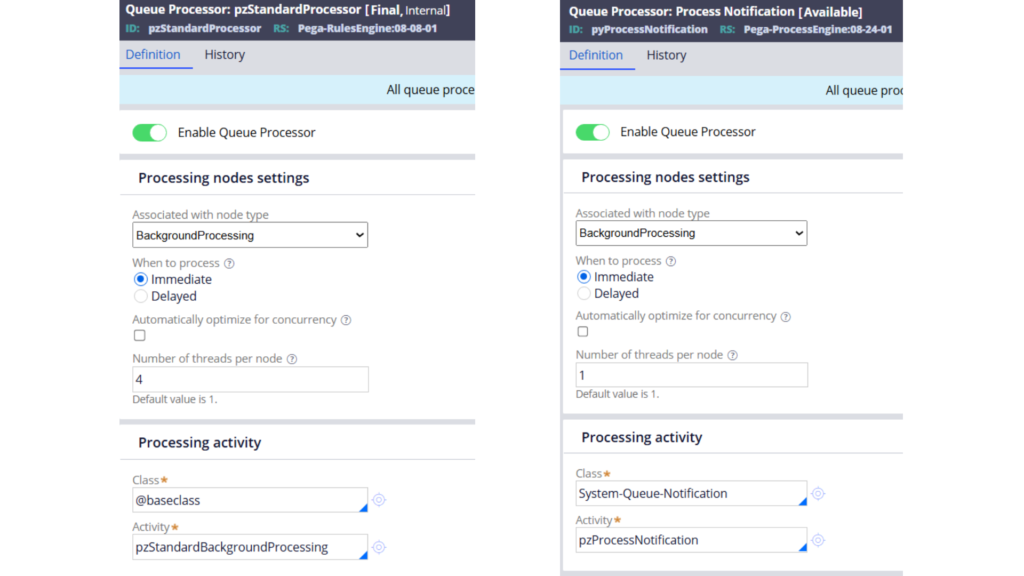Click help icon next to left 'When to process'
This screenshot has width=1024, height=576.
[x=229, y=263]
